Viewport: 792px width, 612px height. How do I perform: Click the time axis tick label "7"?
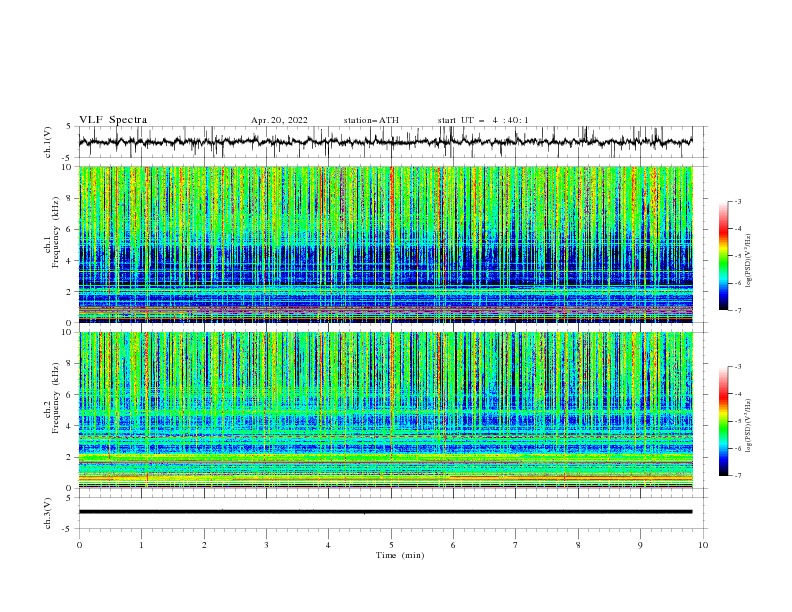click(516, 545)
